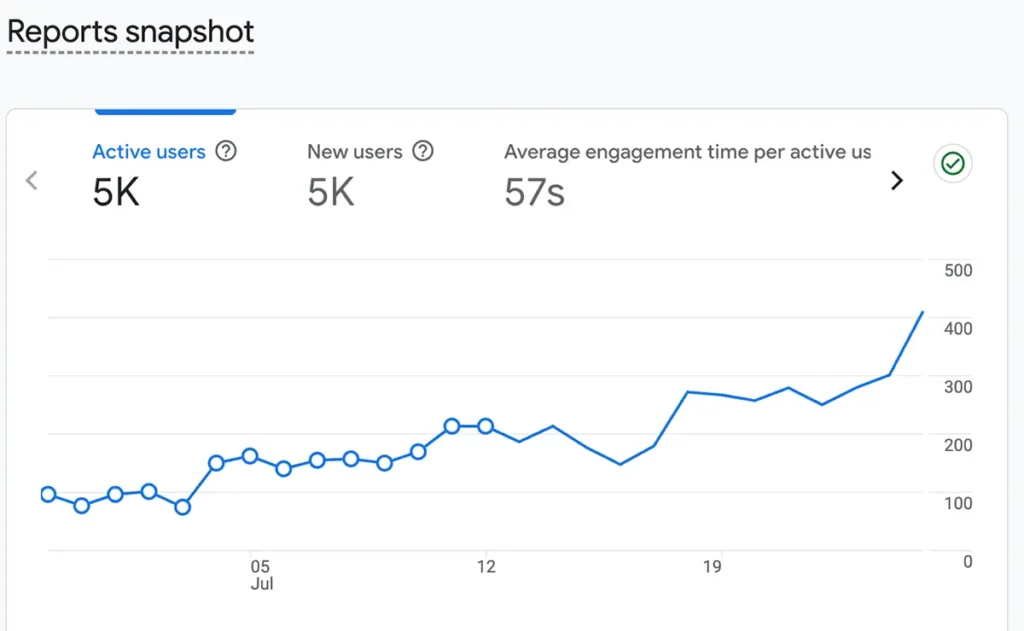
Task: Open the New users help icon
Action: [423, 151]
